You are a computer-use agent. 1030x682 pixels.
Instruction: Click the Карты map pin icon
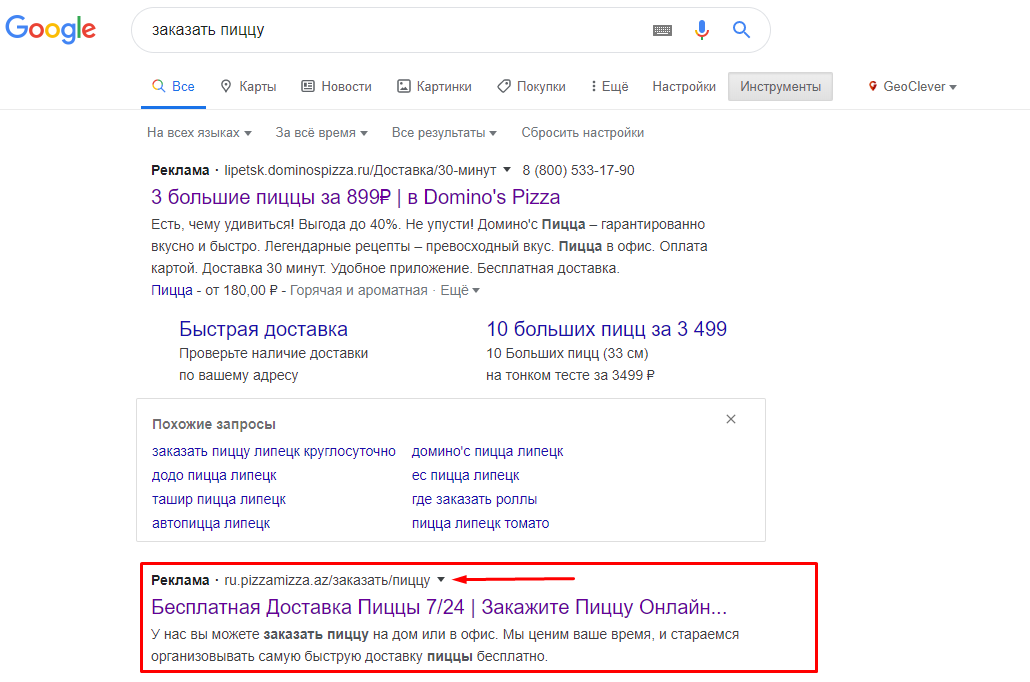click(226, 86)
